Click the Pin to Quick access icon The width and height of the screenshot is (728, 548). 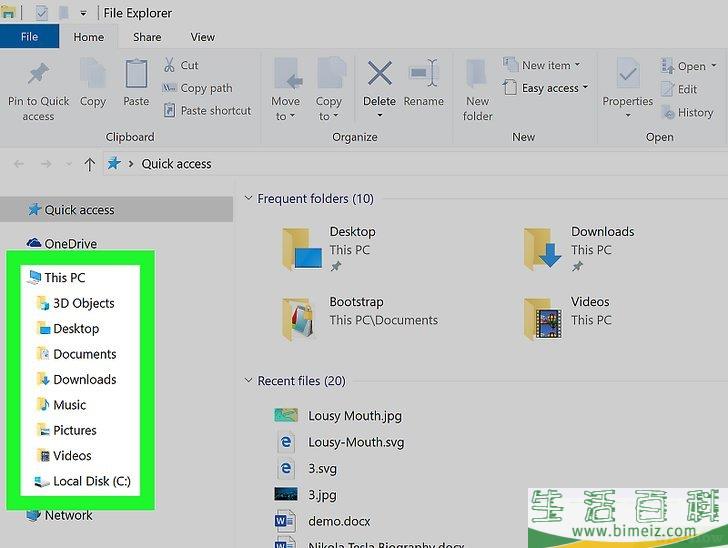pyautogui.click(x=38, y=76)
